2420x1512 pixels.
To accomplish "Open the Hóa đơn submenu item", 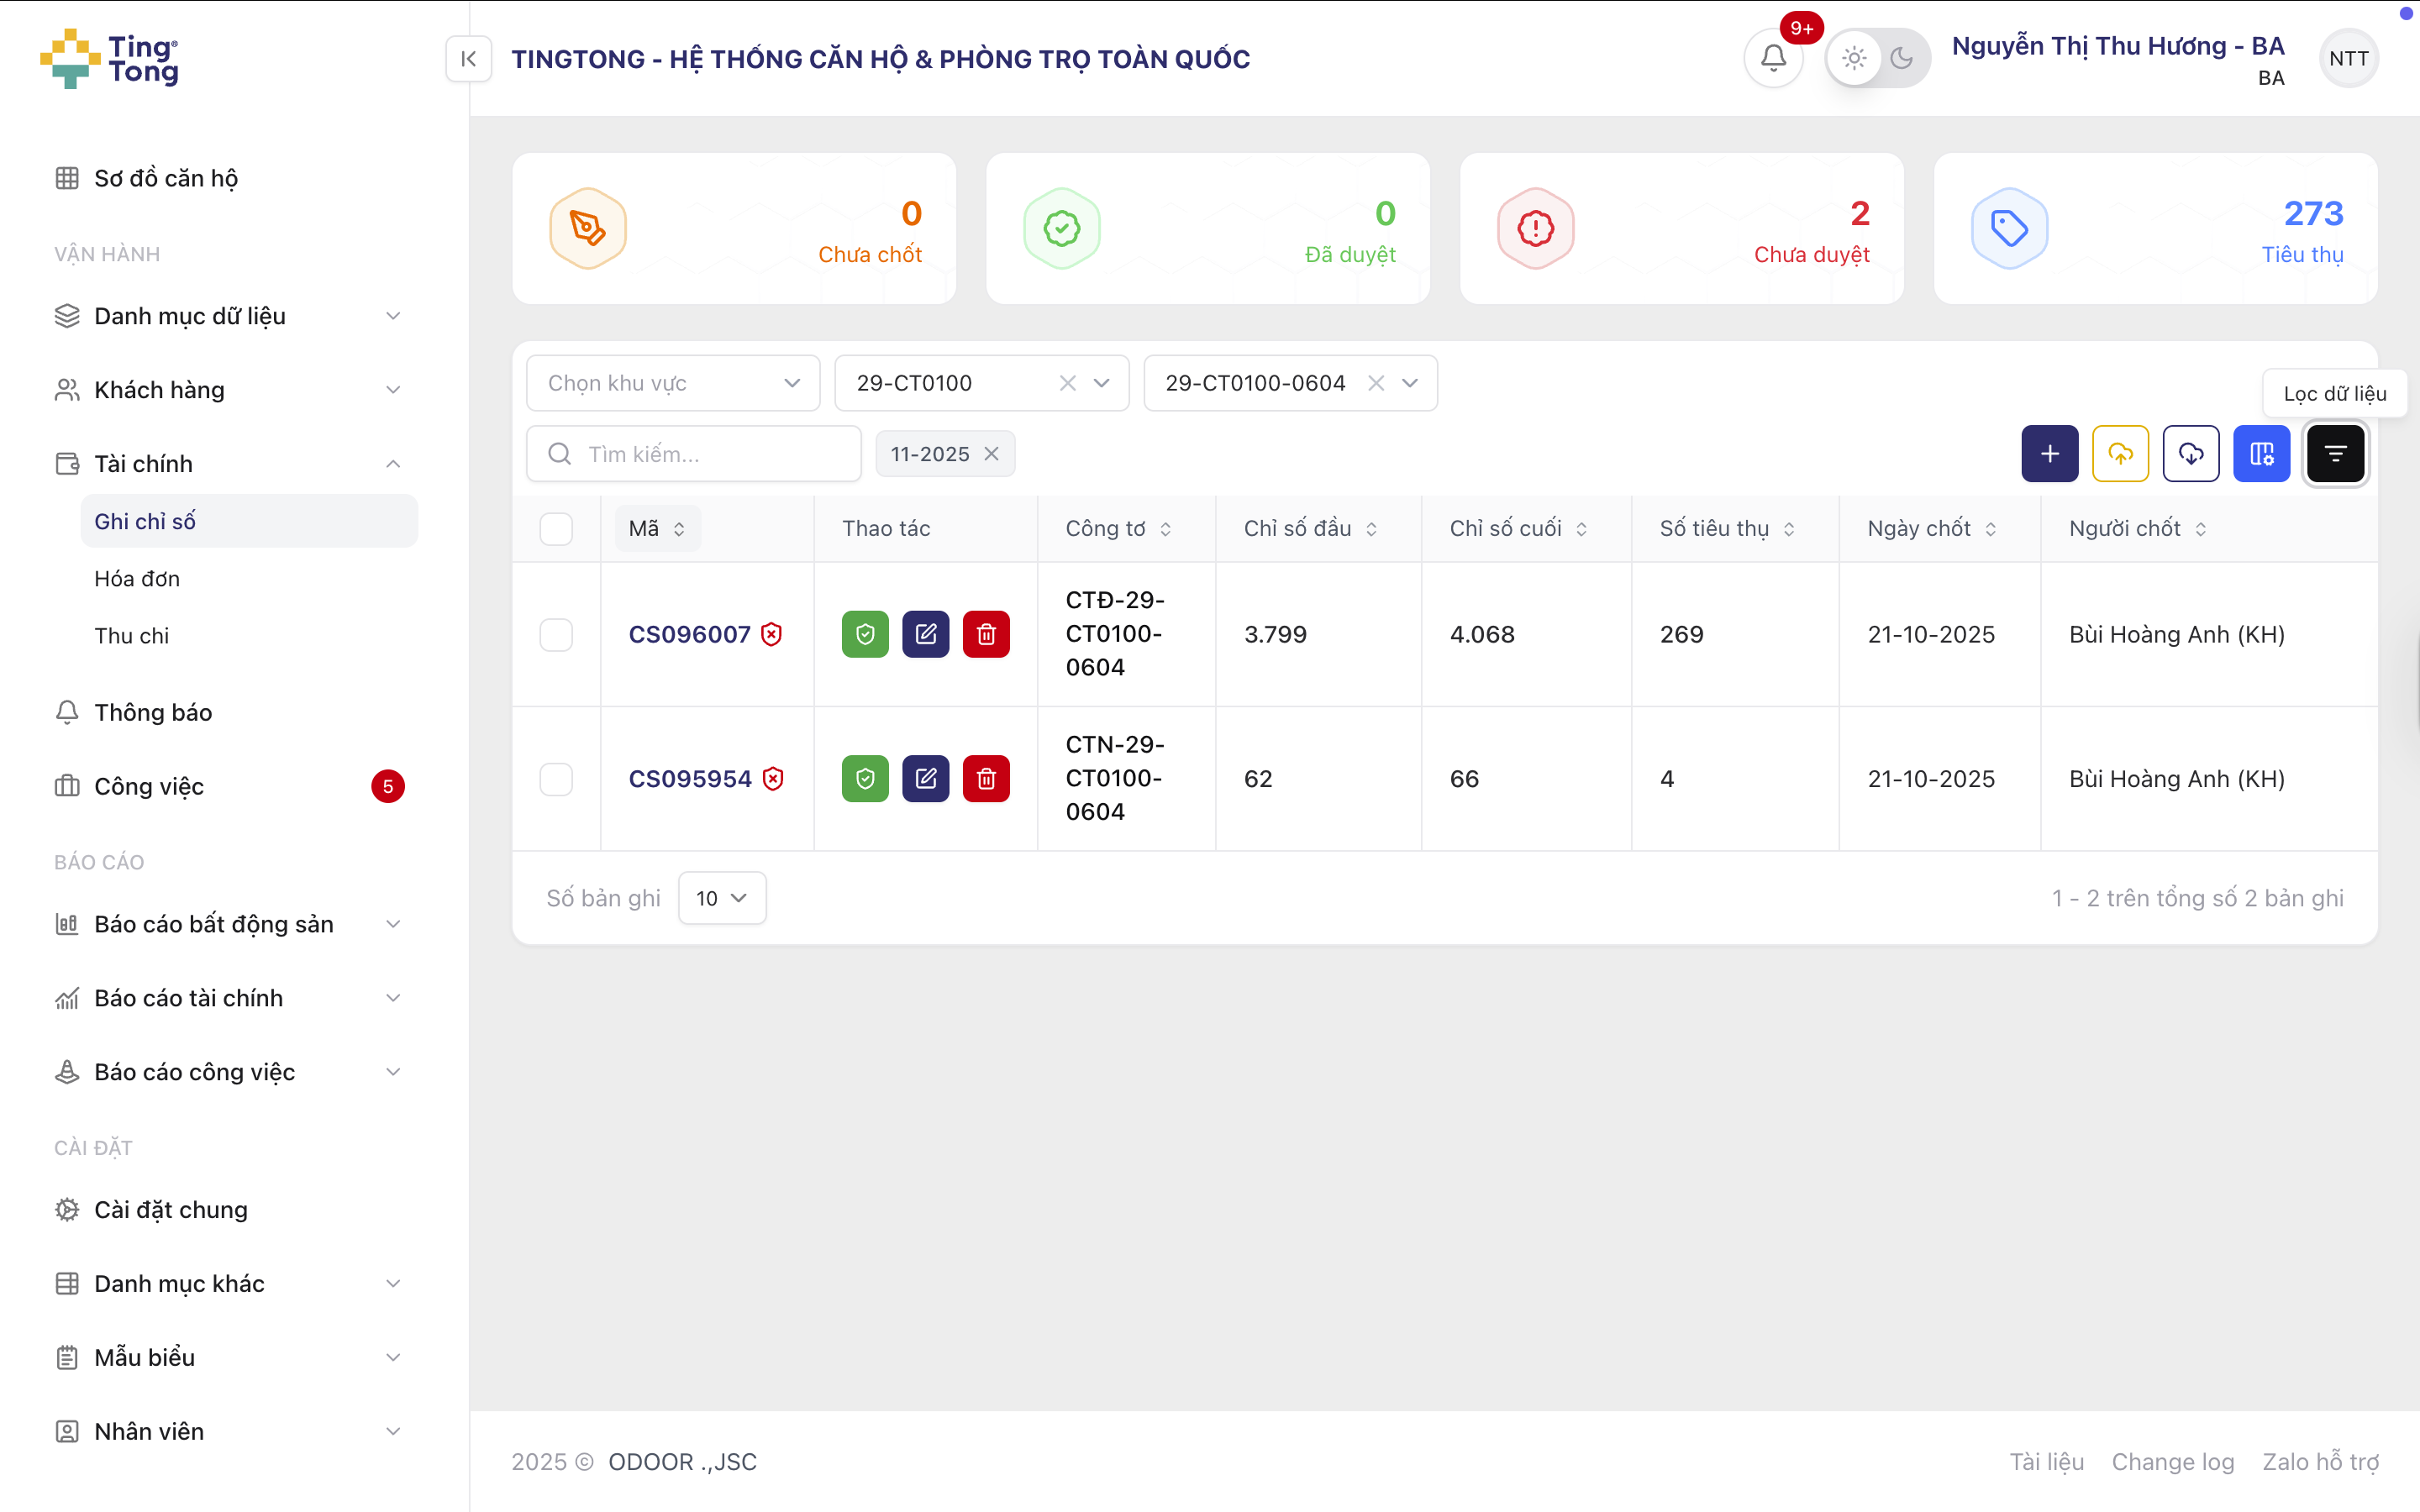I will tap(137, 578).
